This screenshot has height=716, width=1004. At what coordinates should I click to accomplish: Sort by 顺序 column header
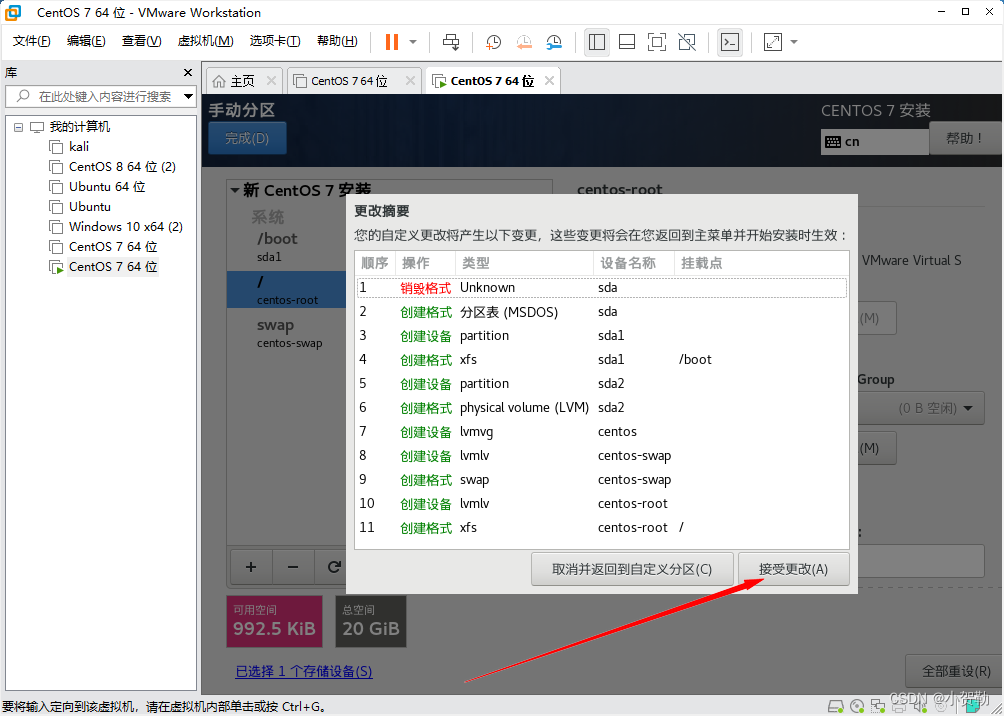click(x=375, y=263)
